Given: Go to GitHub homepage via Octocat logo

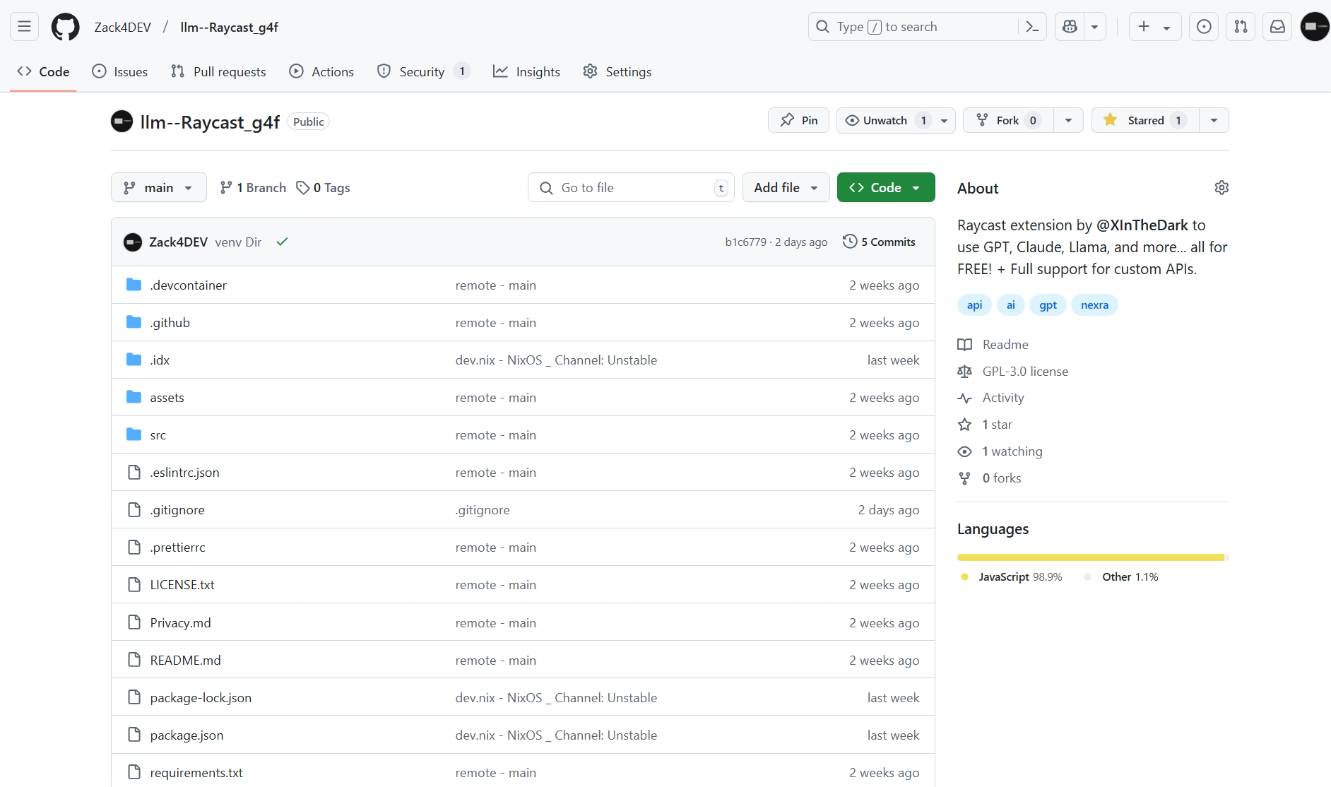Looking at the screenshot, I should (66, 27).
